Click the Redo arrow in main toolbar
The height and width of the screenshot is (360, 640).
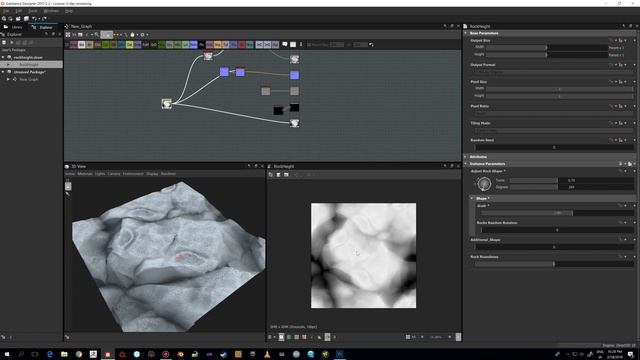(44, 19)
